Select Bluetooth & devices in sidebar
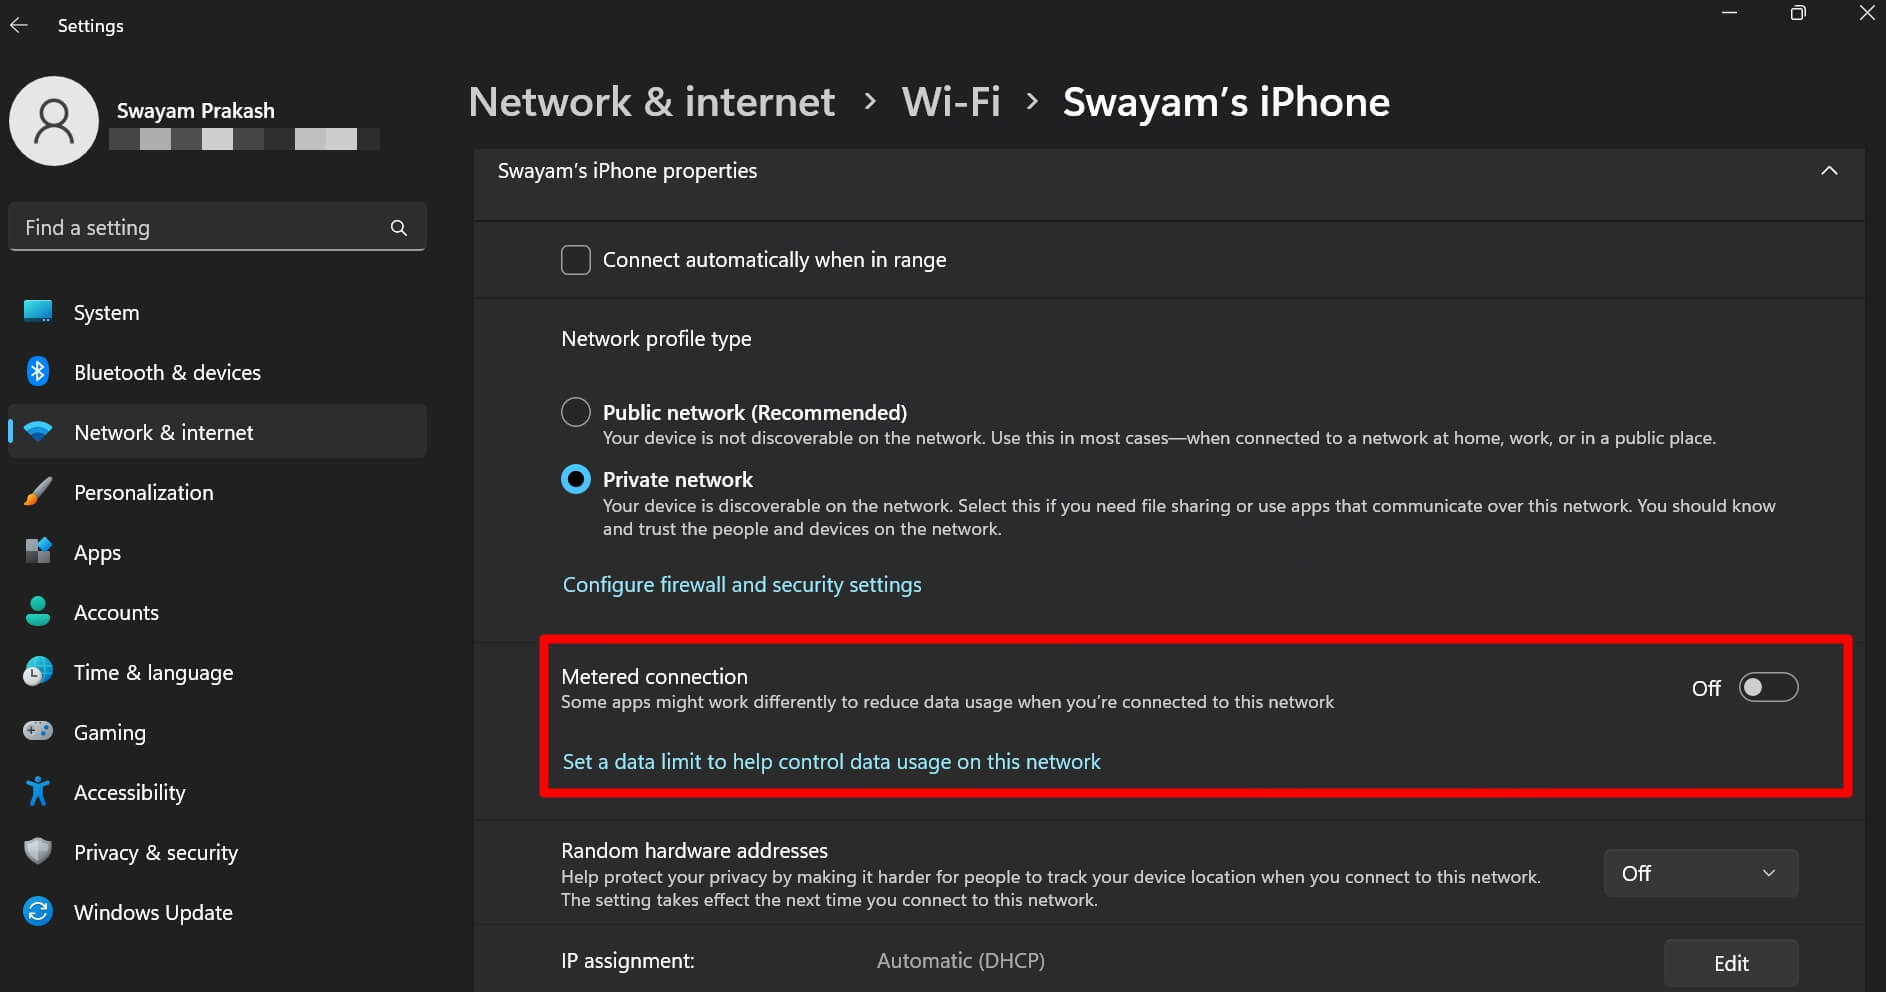The height and width of the screenshot is (992, 1886). tap(166, 372)
